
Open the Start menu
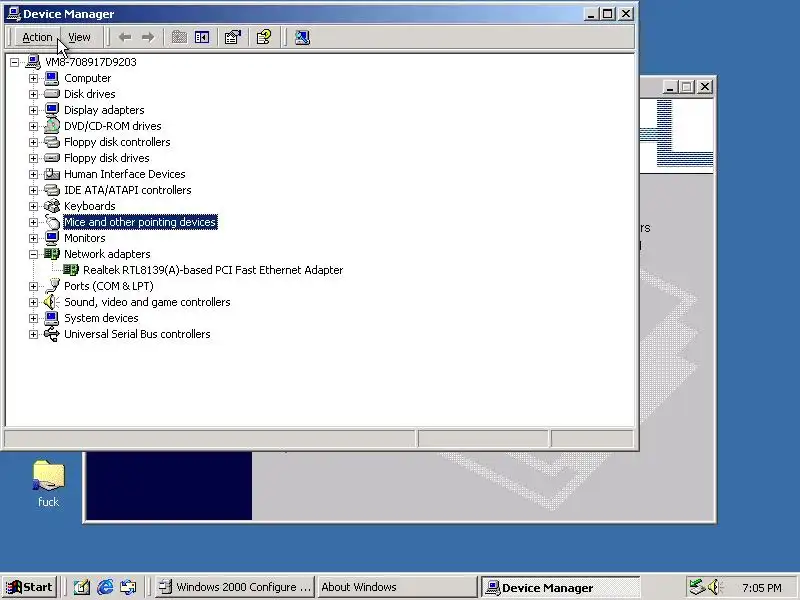(x=30, y=587)
